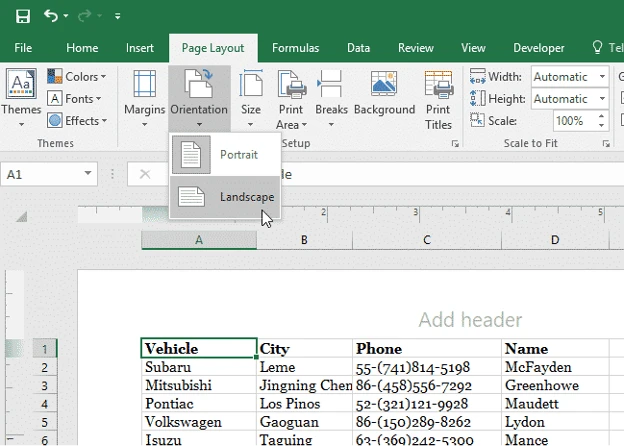Screen dimensions: 624x446
Task: Select the Gaoguan cell
Action: pos(304,422)
